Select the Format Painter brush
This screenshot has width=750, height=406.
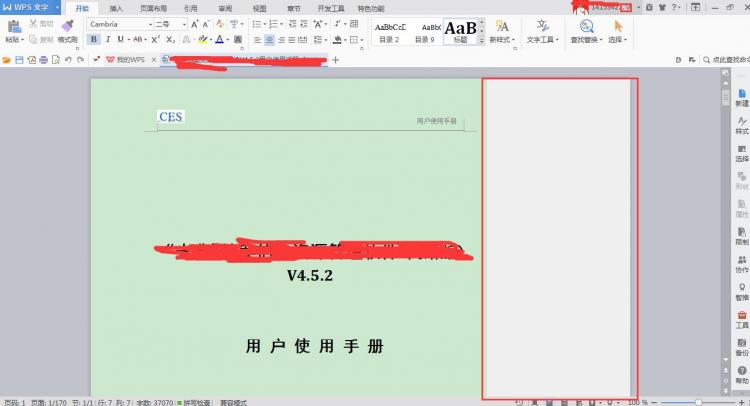pos(67,25)
